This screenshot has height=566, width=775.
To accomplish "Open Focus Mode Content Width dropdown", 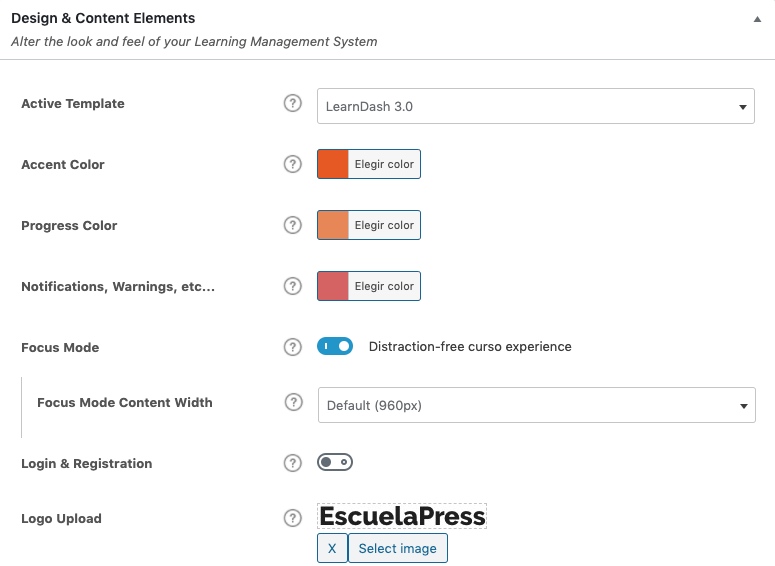I will click(535, 405).
